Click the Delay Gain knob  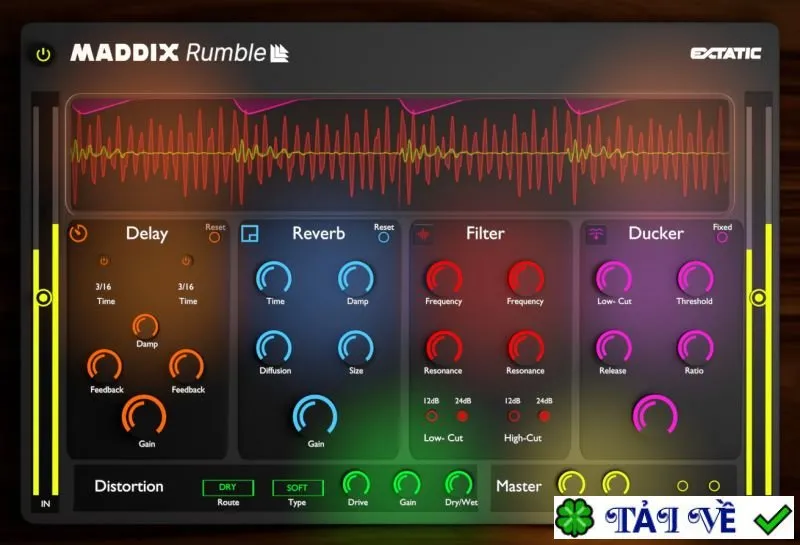click(x=144, y=416)
